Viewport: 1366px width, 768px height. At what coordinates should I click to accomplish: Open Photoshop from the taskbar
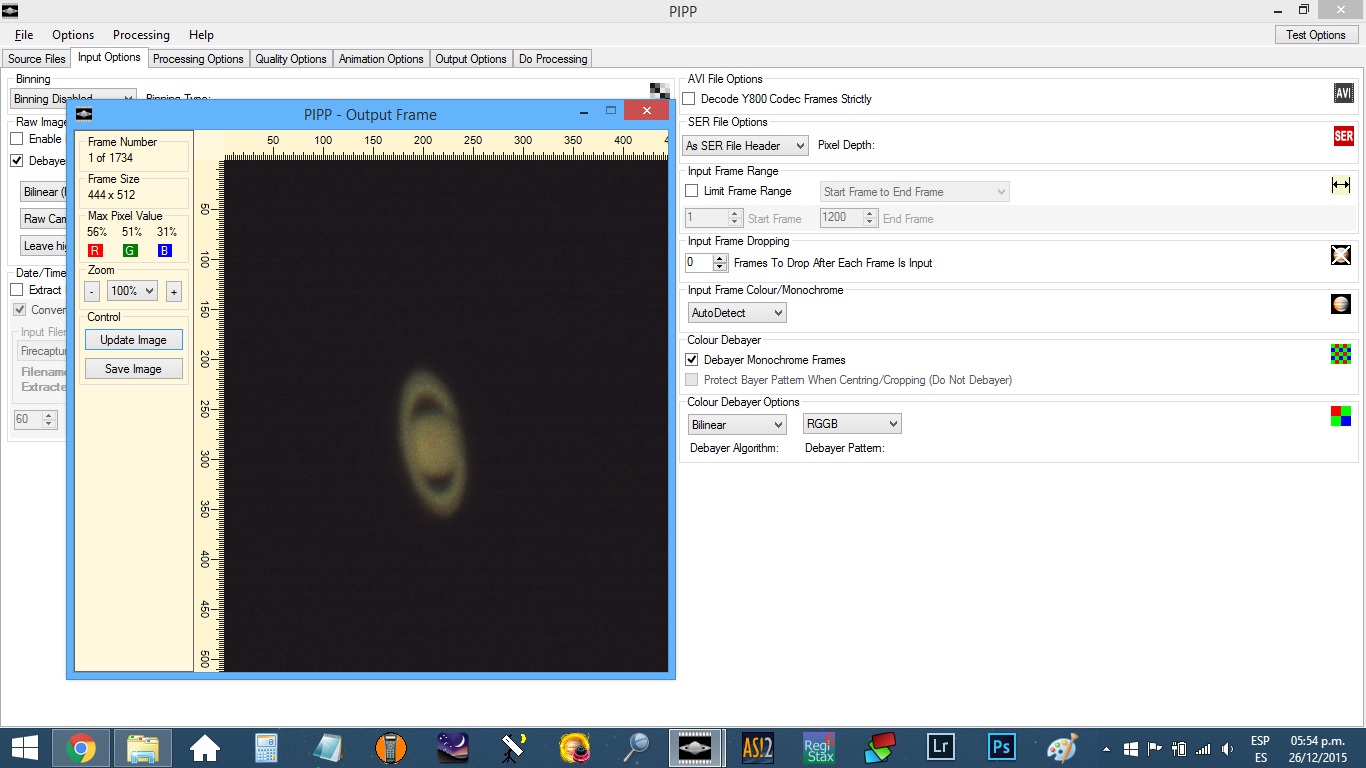pos(1001,748)
